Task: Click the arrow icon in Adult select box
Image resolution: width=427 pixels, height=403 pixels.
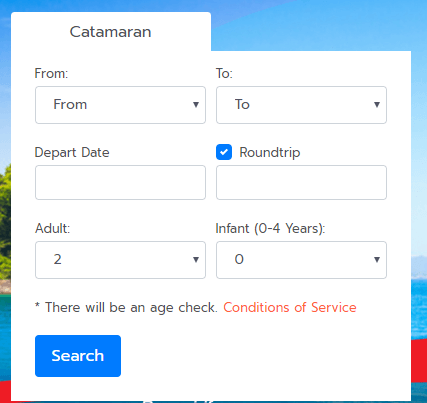Action: [196, 260]
